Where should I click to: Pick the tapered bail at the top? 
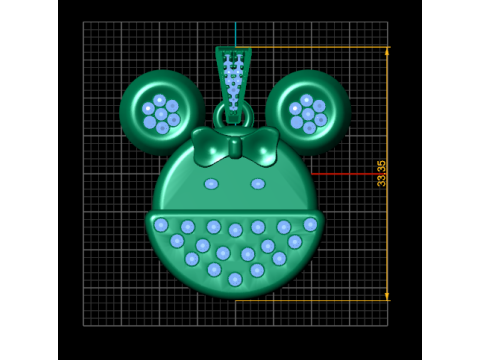233,84
